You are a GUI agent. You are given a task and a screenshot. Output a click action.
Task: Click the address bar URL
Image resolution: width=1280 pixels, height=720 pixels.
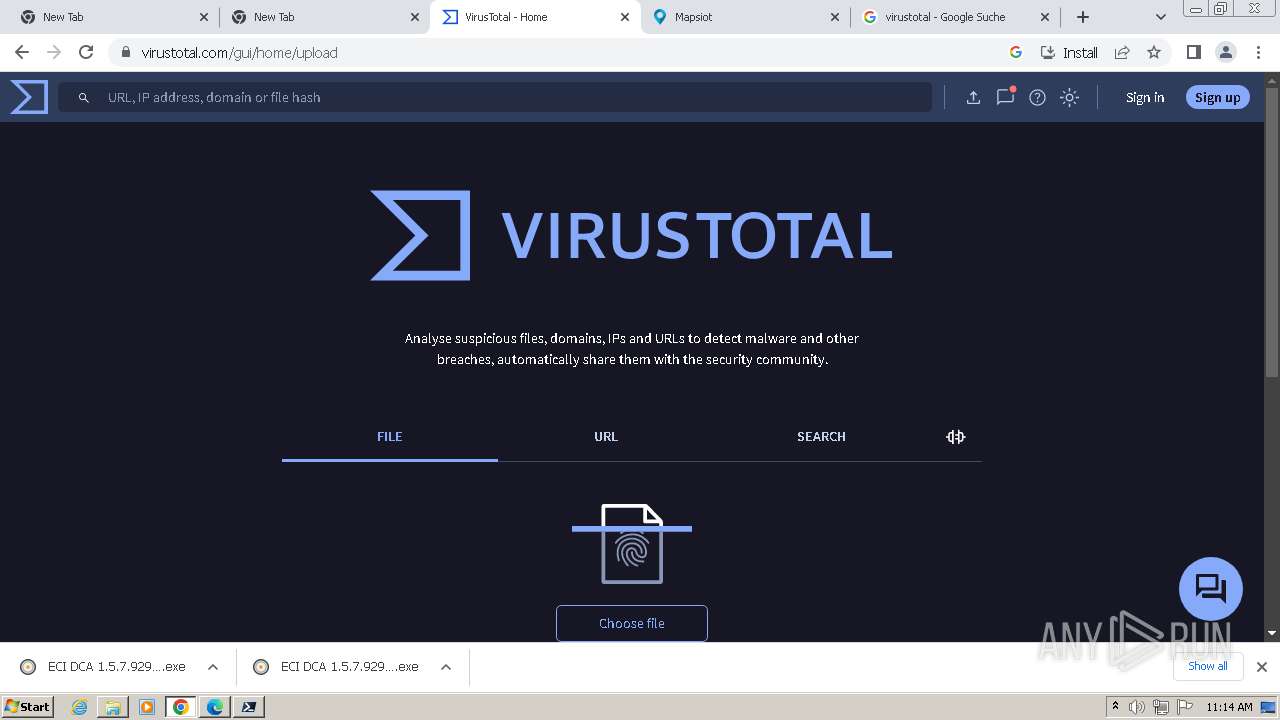[x=239, y=52]
